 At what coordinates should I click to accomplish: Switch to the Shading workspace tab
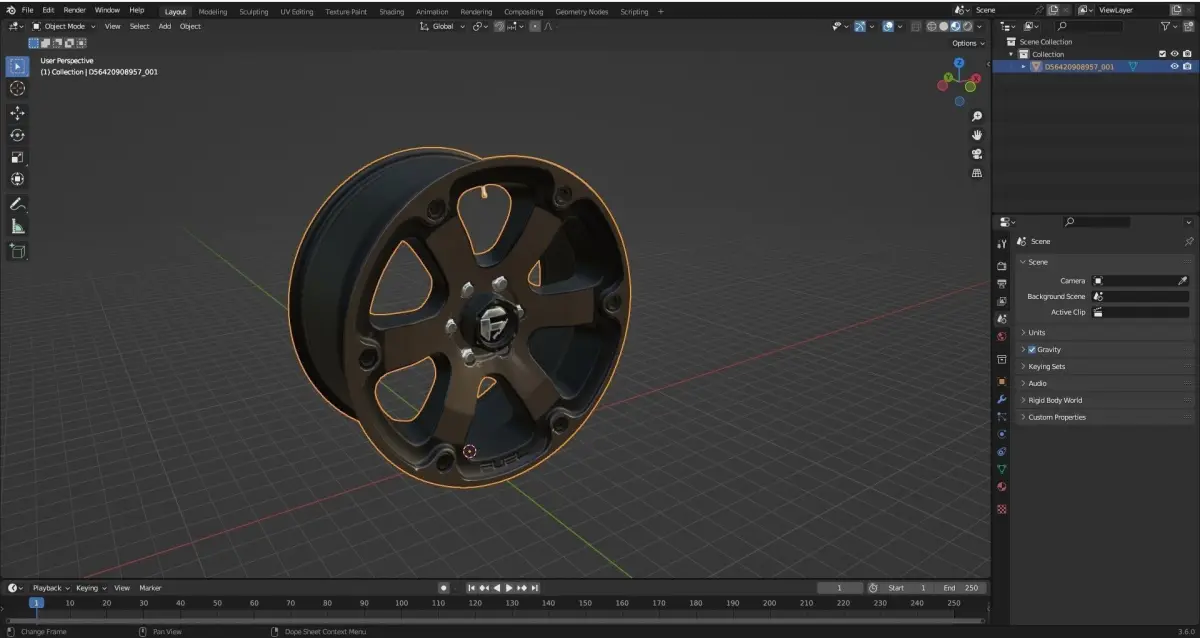pyautogui.click(x=392, y=12)
